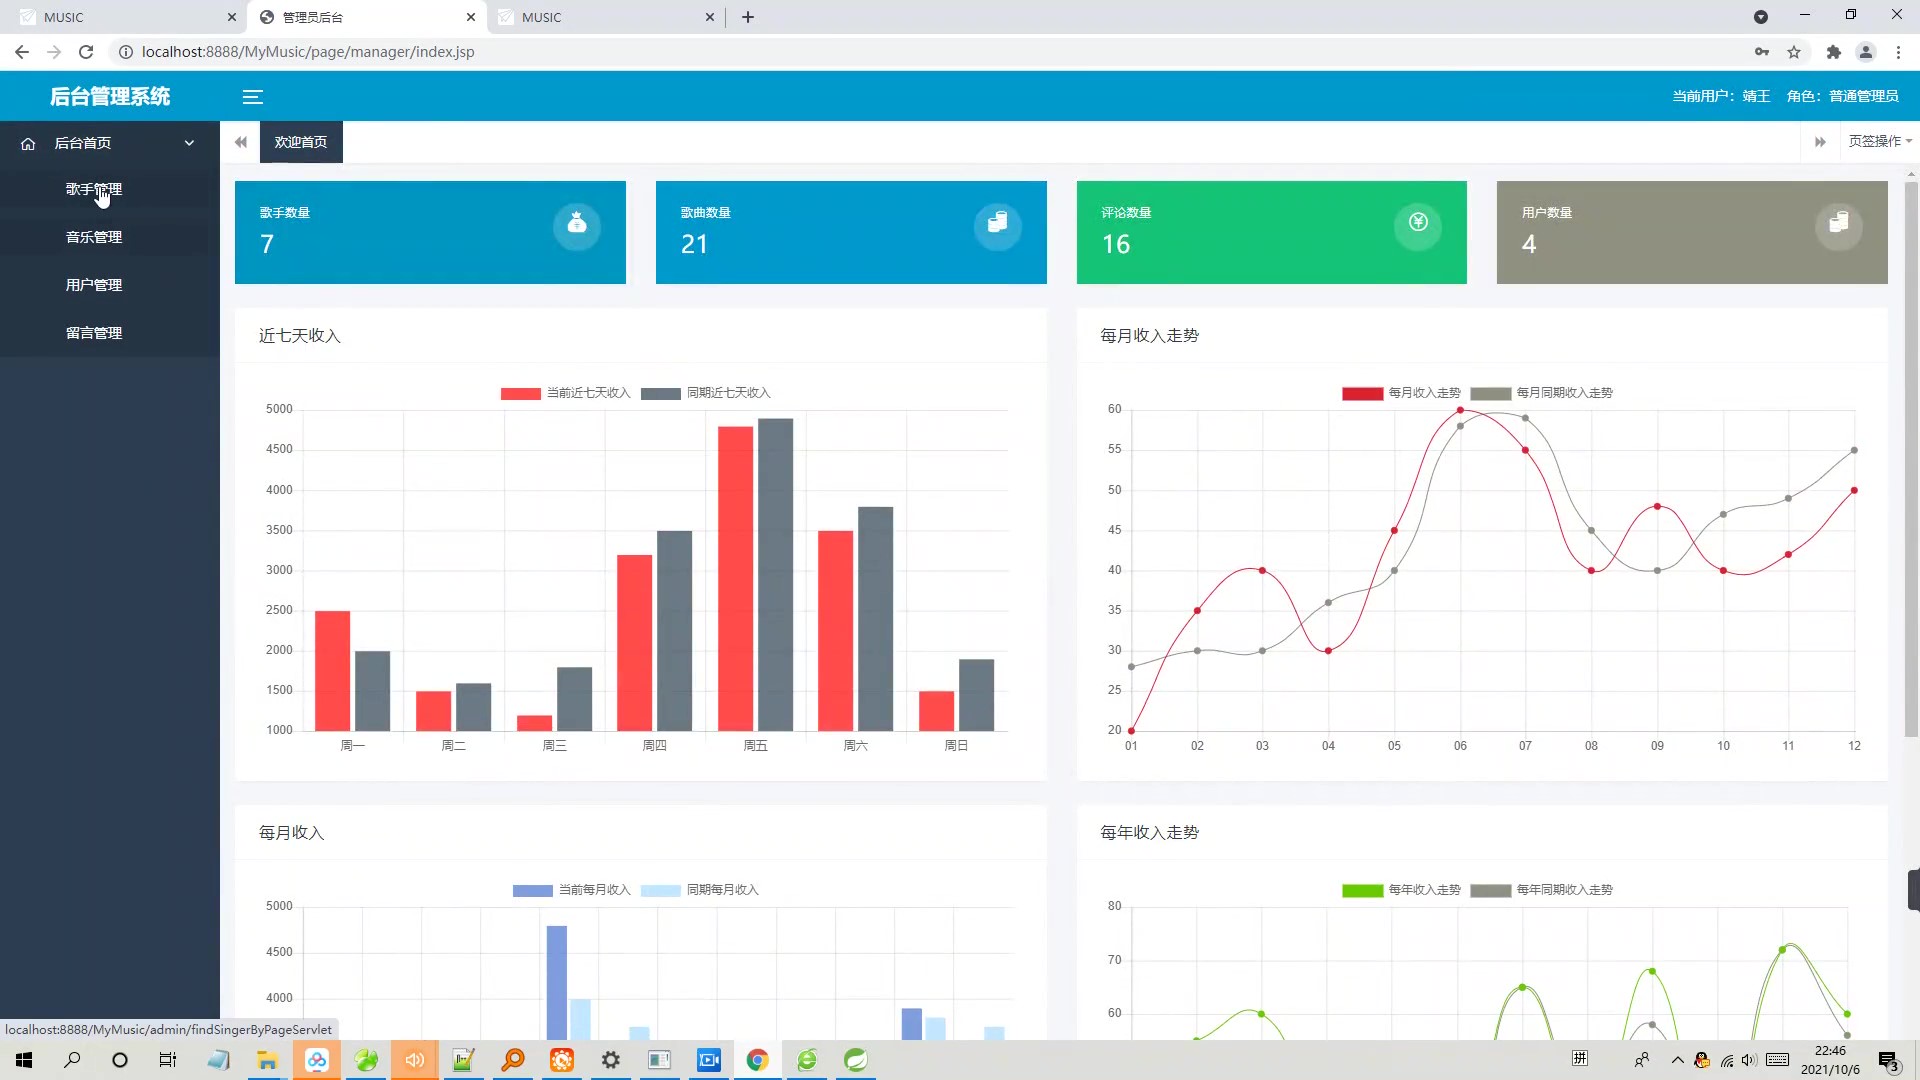Open the 页签操作 dropdown
This screenshot has height=1080, width=1920.
point(1879,142)
